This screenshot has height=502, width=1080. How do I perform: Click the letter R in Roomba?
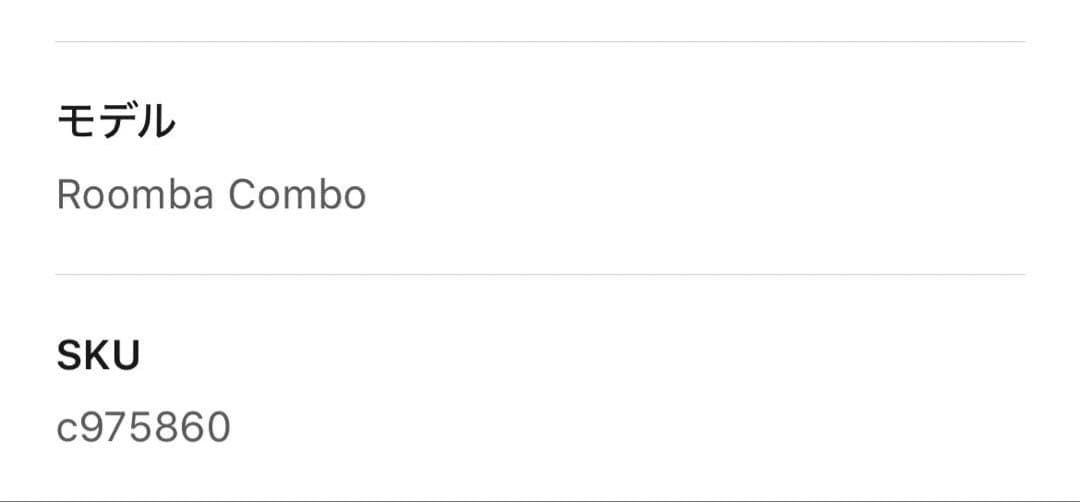(68, 194)
